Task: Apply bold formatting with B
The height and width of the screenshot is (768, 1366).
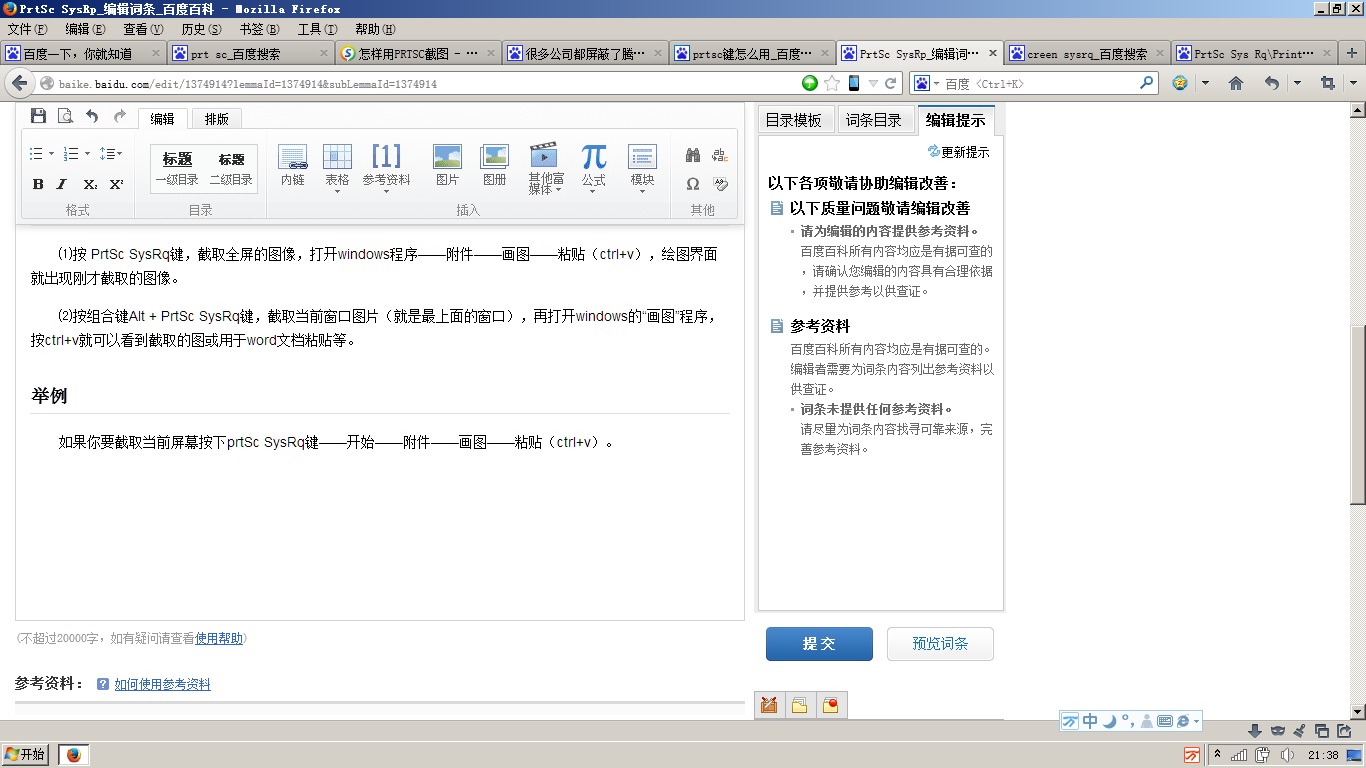Action: tap(38, 184)
